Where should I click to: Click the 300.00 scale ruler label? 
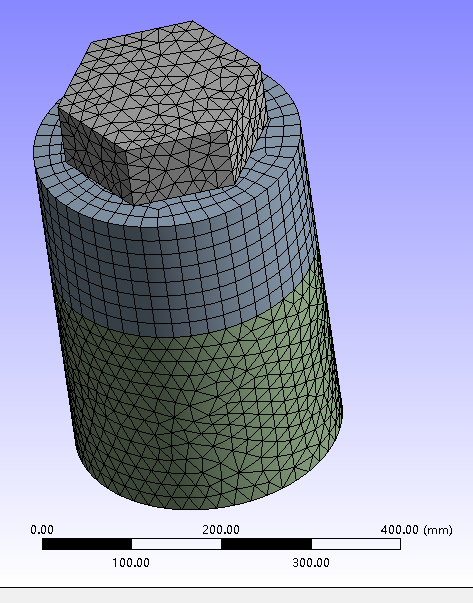pyautogui.click(x=311, y=563)
